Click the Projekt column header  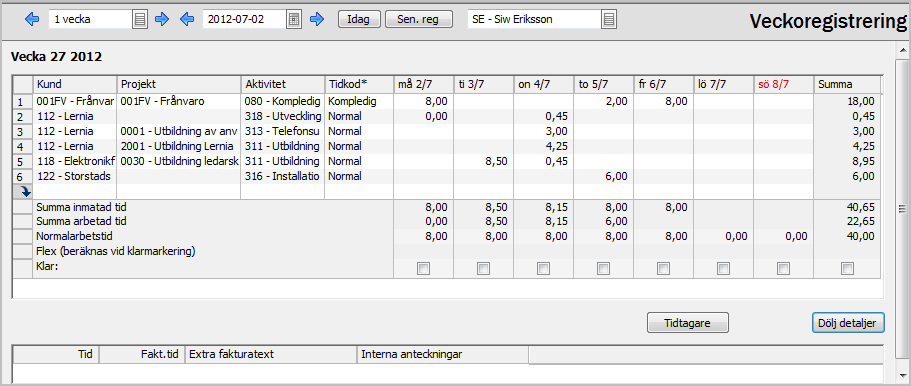(179, 84)
